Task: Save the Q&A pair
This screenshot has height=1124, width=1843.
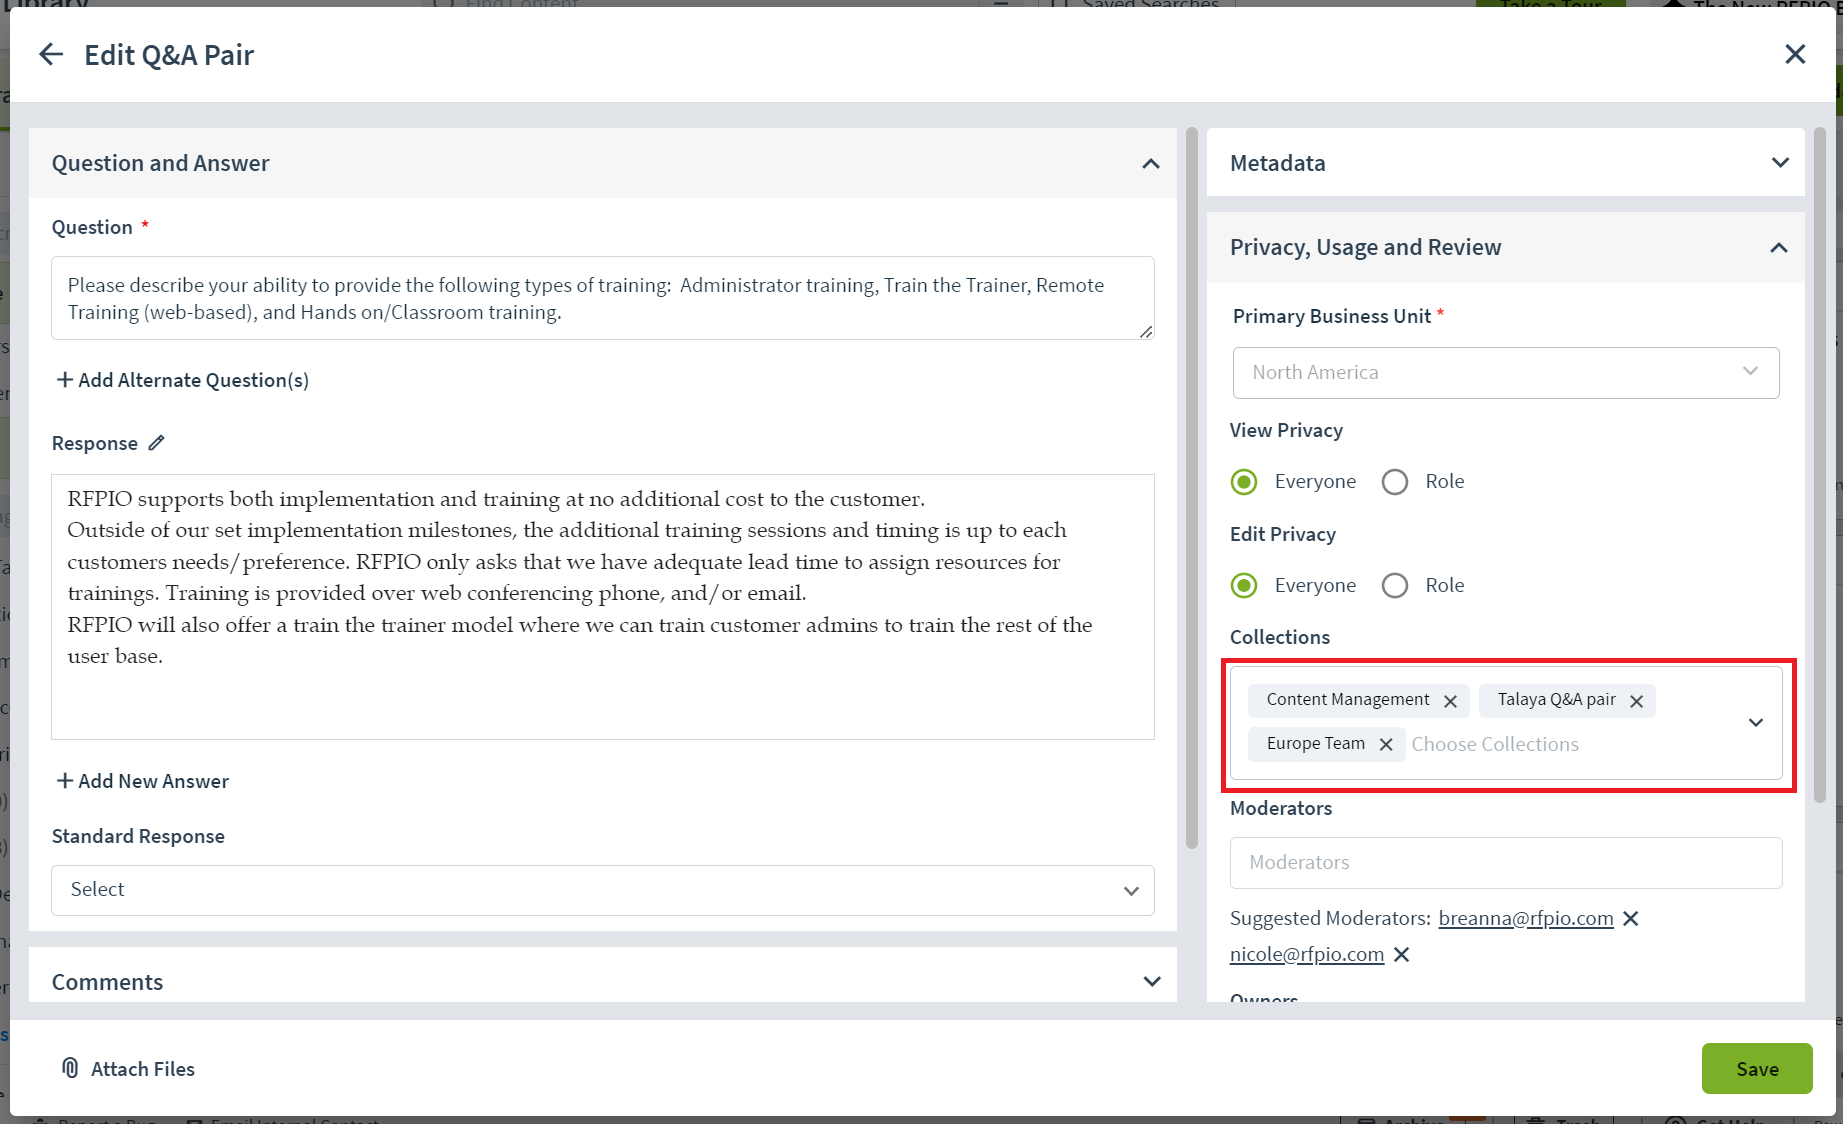Action: [1757, 1069]
